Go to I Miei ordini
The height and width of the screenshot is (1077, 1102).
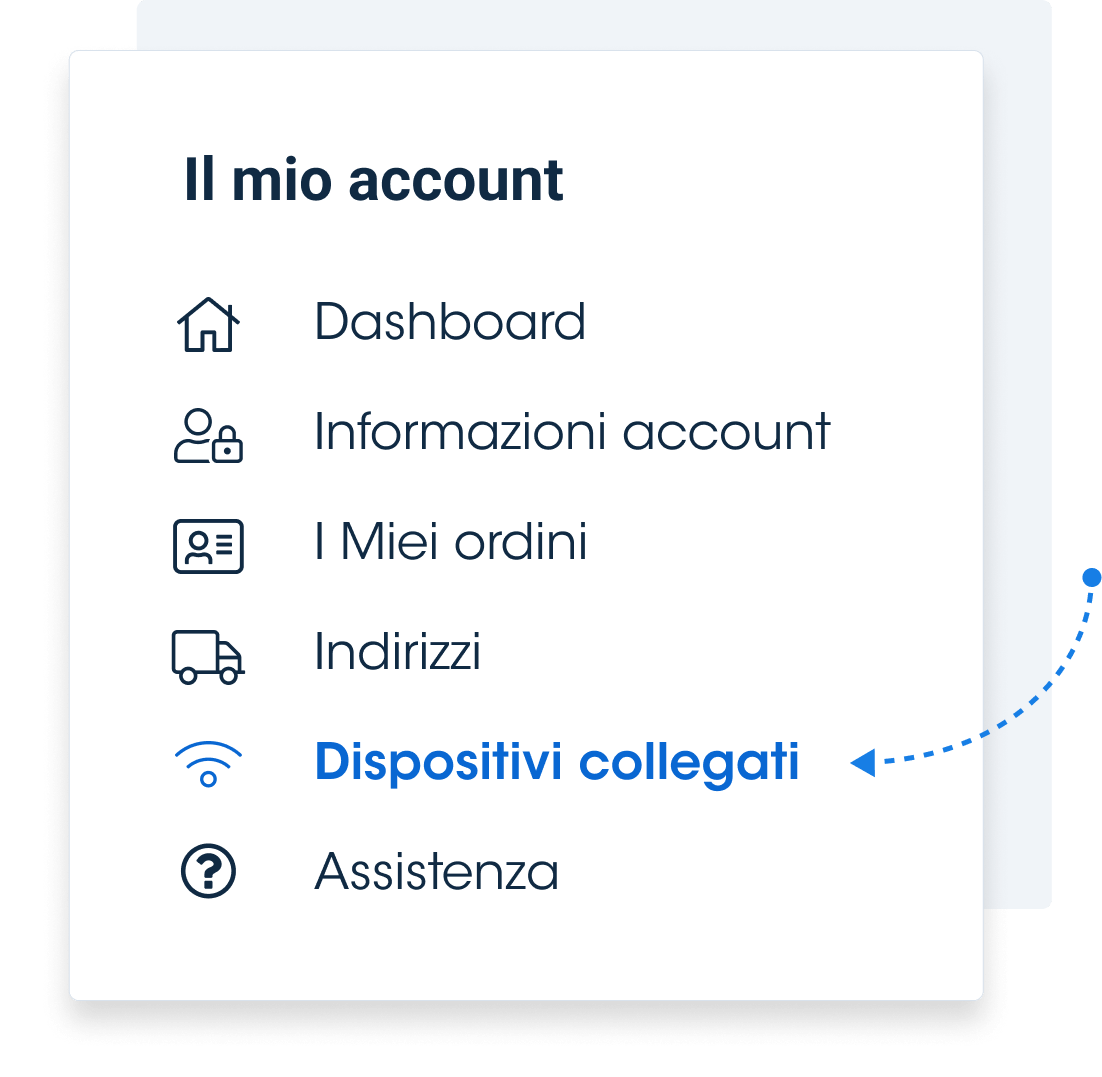click(x=450, y=542)
